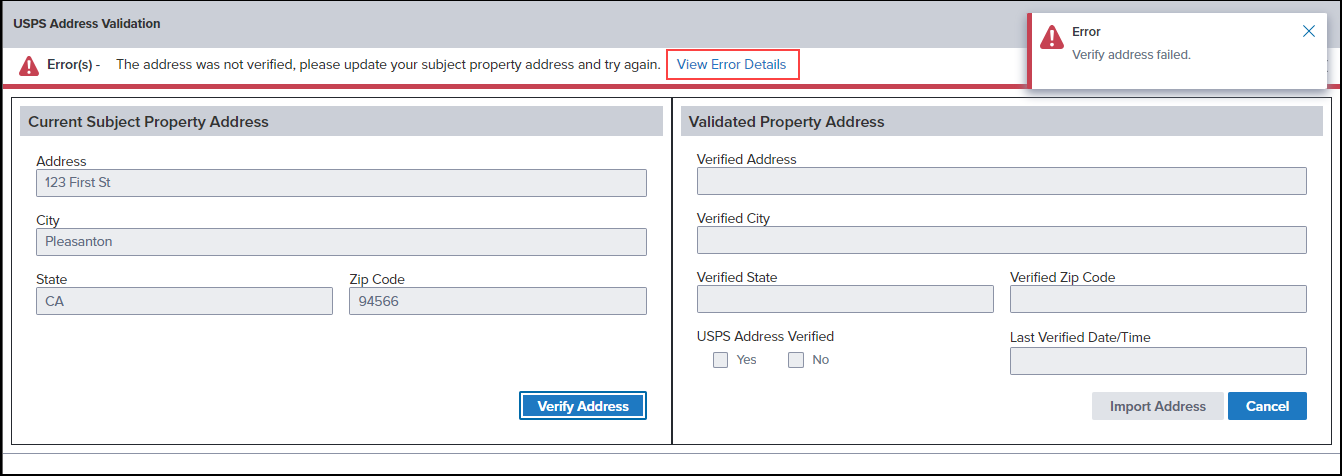This screenshot has height=476, width=1342.
Task: Dismiss the Error toast notification
Action: (1309, 31)
